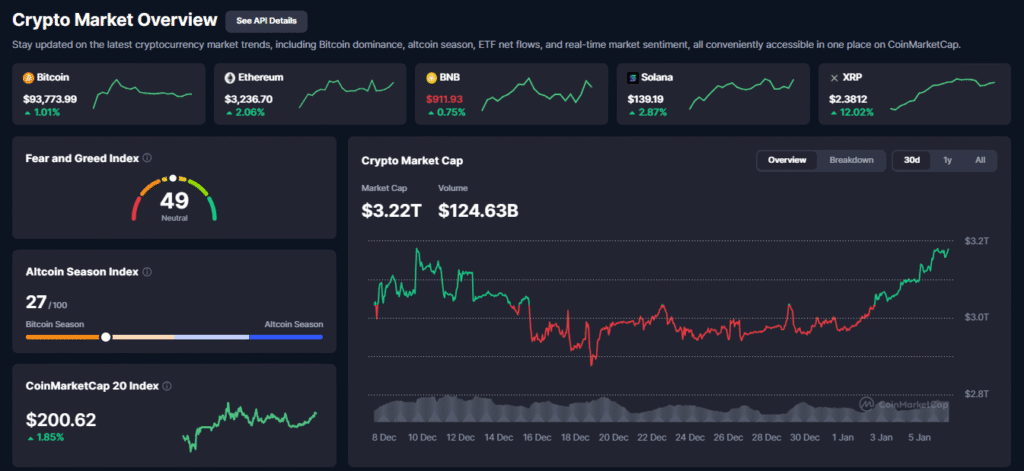Select the All time range
1024x471 pixels.
pos(979,160)
